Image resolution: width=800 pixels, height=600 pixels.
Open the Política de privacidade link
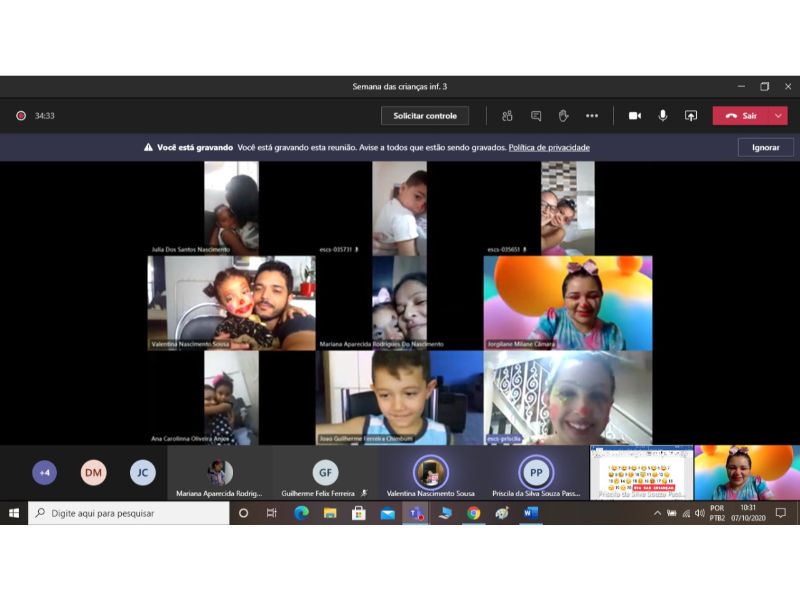549,148
